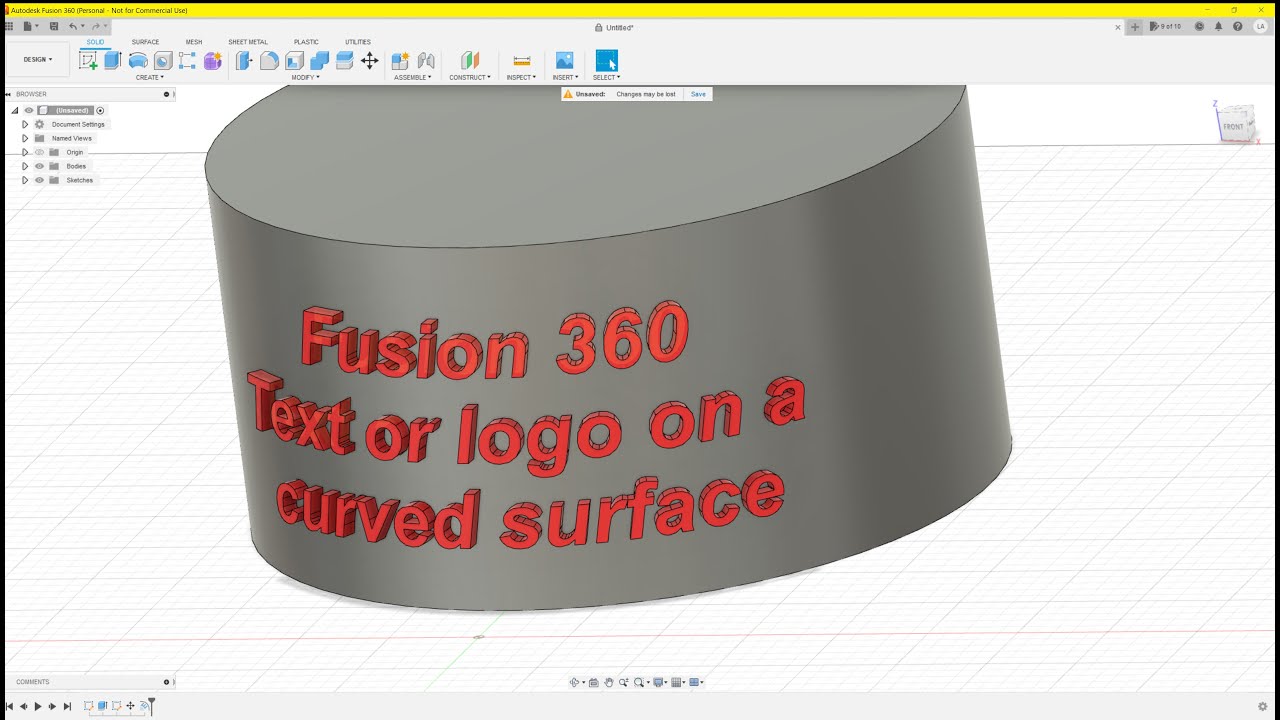Viewport: 1280px width, 720px height.
Task: Click the Save disk icon
Action: click(53, 26)
